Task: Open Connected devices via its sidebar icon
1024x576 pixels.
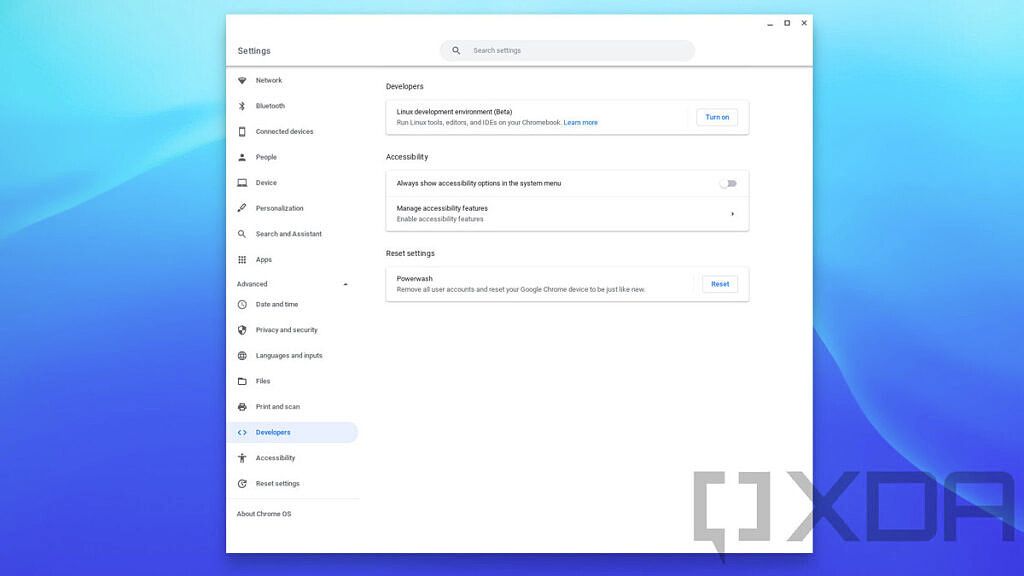Action: [240, 131]
